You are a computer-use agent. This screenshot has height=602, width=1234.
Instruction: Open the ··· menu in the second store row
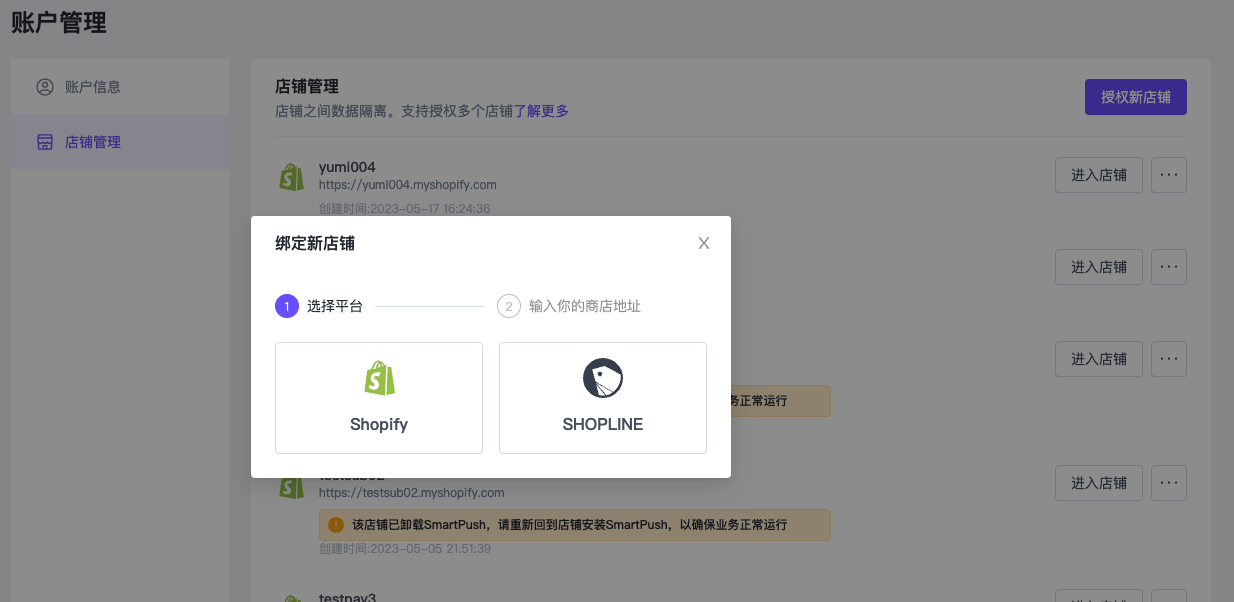pyautogui.click(x=1168, y=267)
